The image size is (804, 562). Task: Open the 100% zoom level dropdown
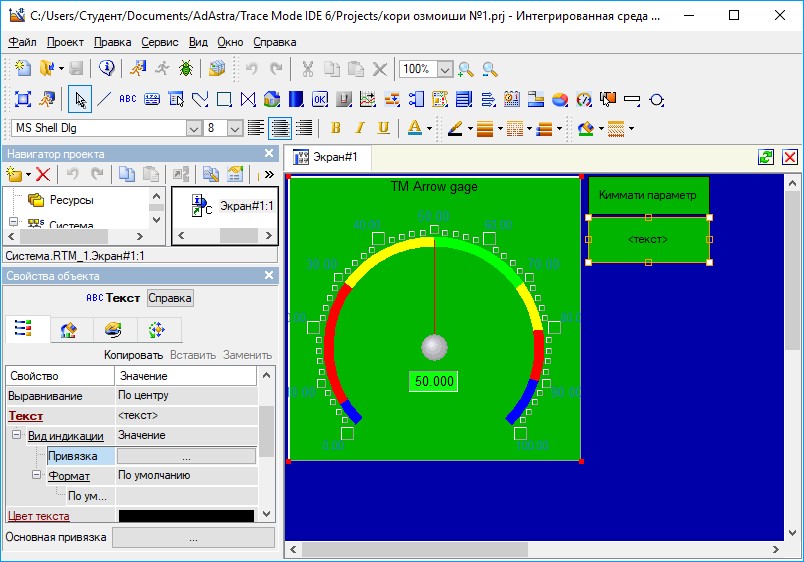tap(444, 69)
